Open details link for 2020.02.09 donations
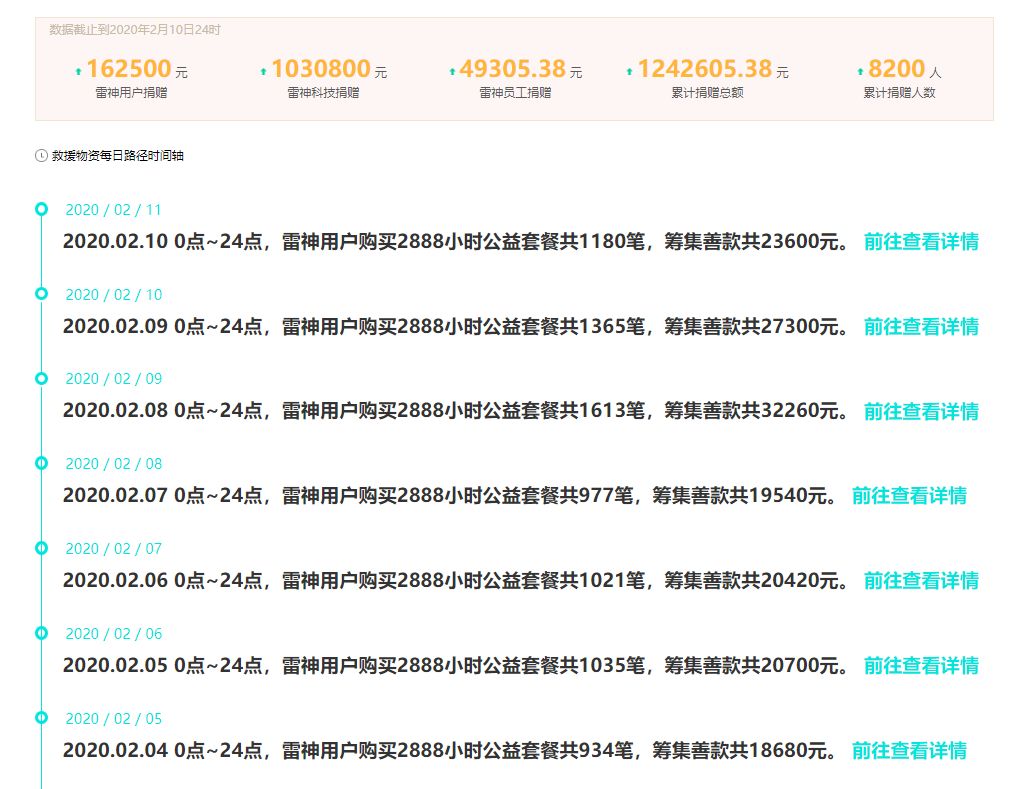The height and width of the screenshot is (789, 1021). (x=921, y=326)
